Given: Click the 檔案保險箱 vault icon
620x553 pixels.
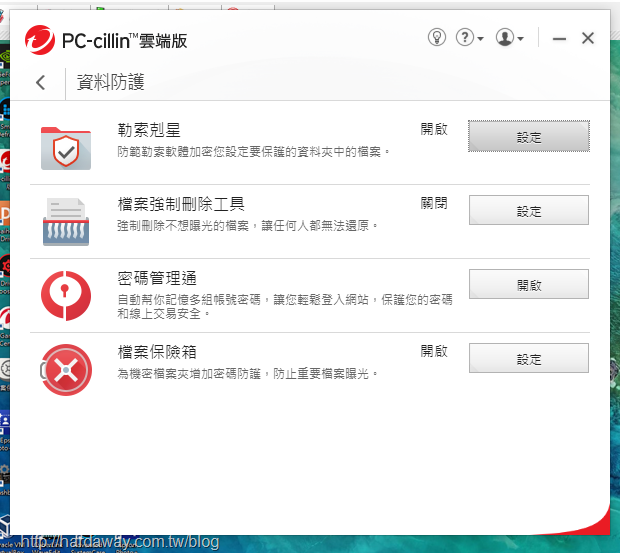Looking at the screenshot, I should pyautogui.click(x=66, y=370).
